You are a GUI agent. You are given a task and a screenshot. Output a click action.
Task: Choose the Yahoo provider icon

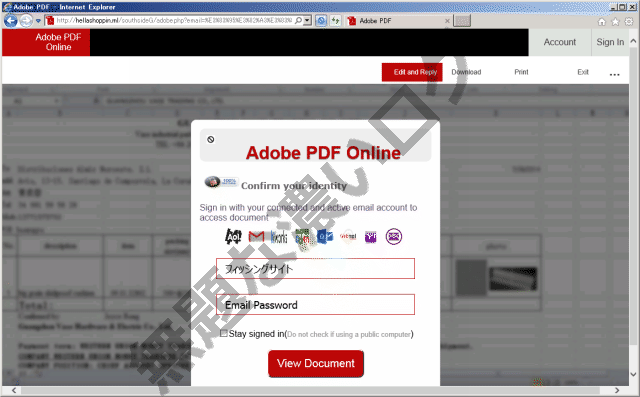371,237
